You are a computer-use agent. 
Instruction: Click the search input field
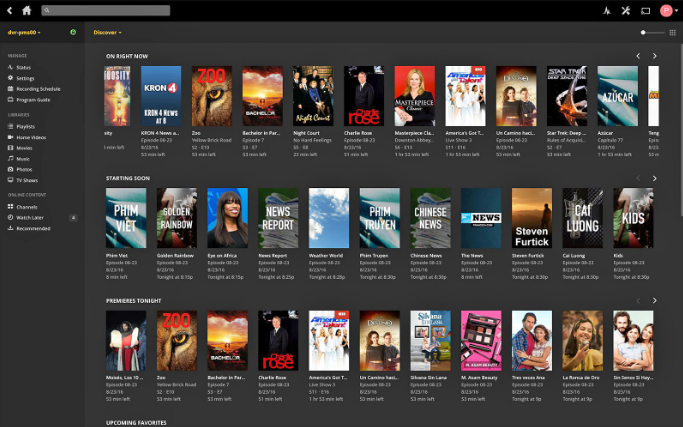pyautogui.click(x=105, y=10)
